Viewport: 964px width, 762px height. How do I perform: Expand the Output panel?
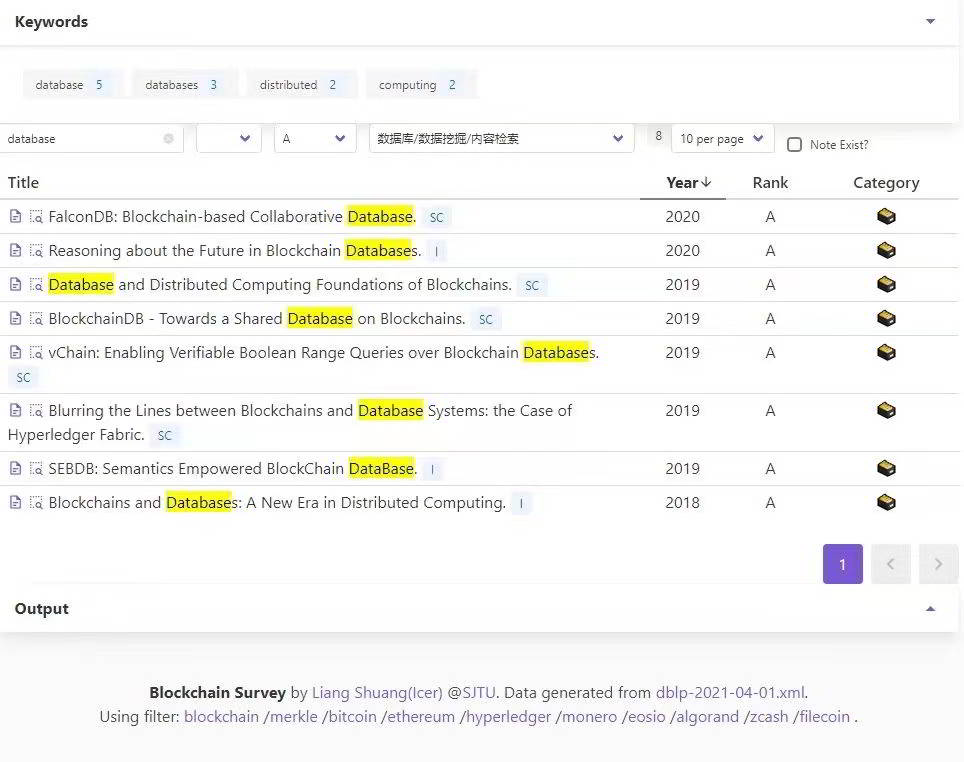click(930, 609)
